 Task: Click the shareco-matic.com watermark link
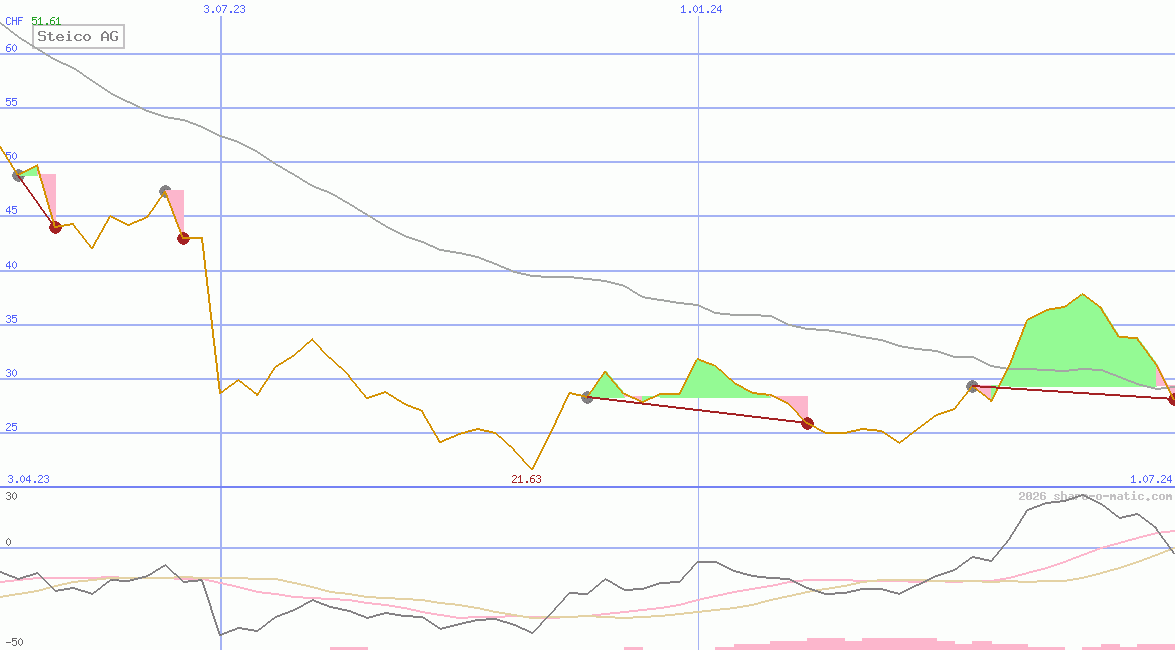click(x=1095, y=496)
